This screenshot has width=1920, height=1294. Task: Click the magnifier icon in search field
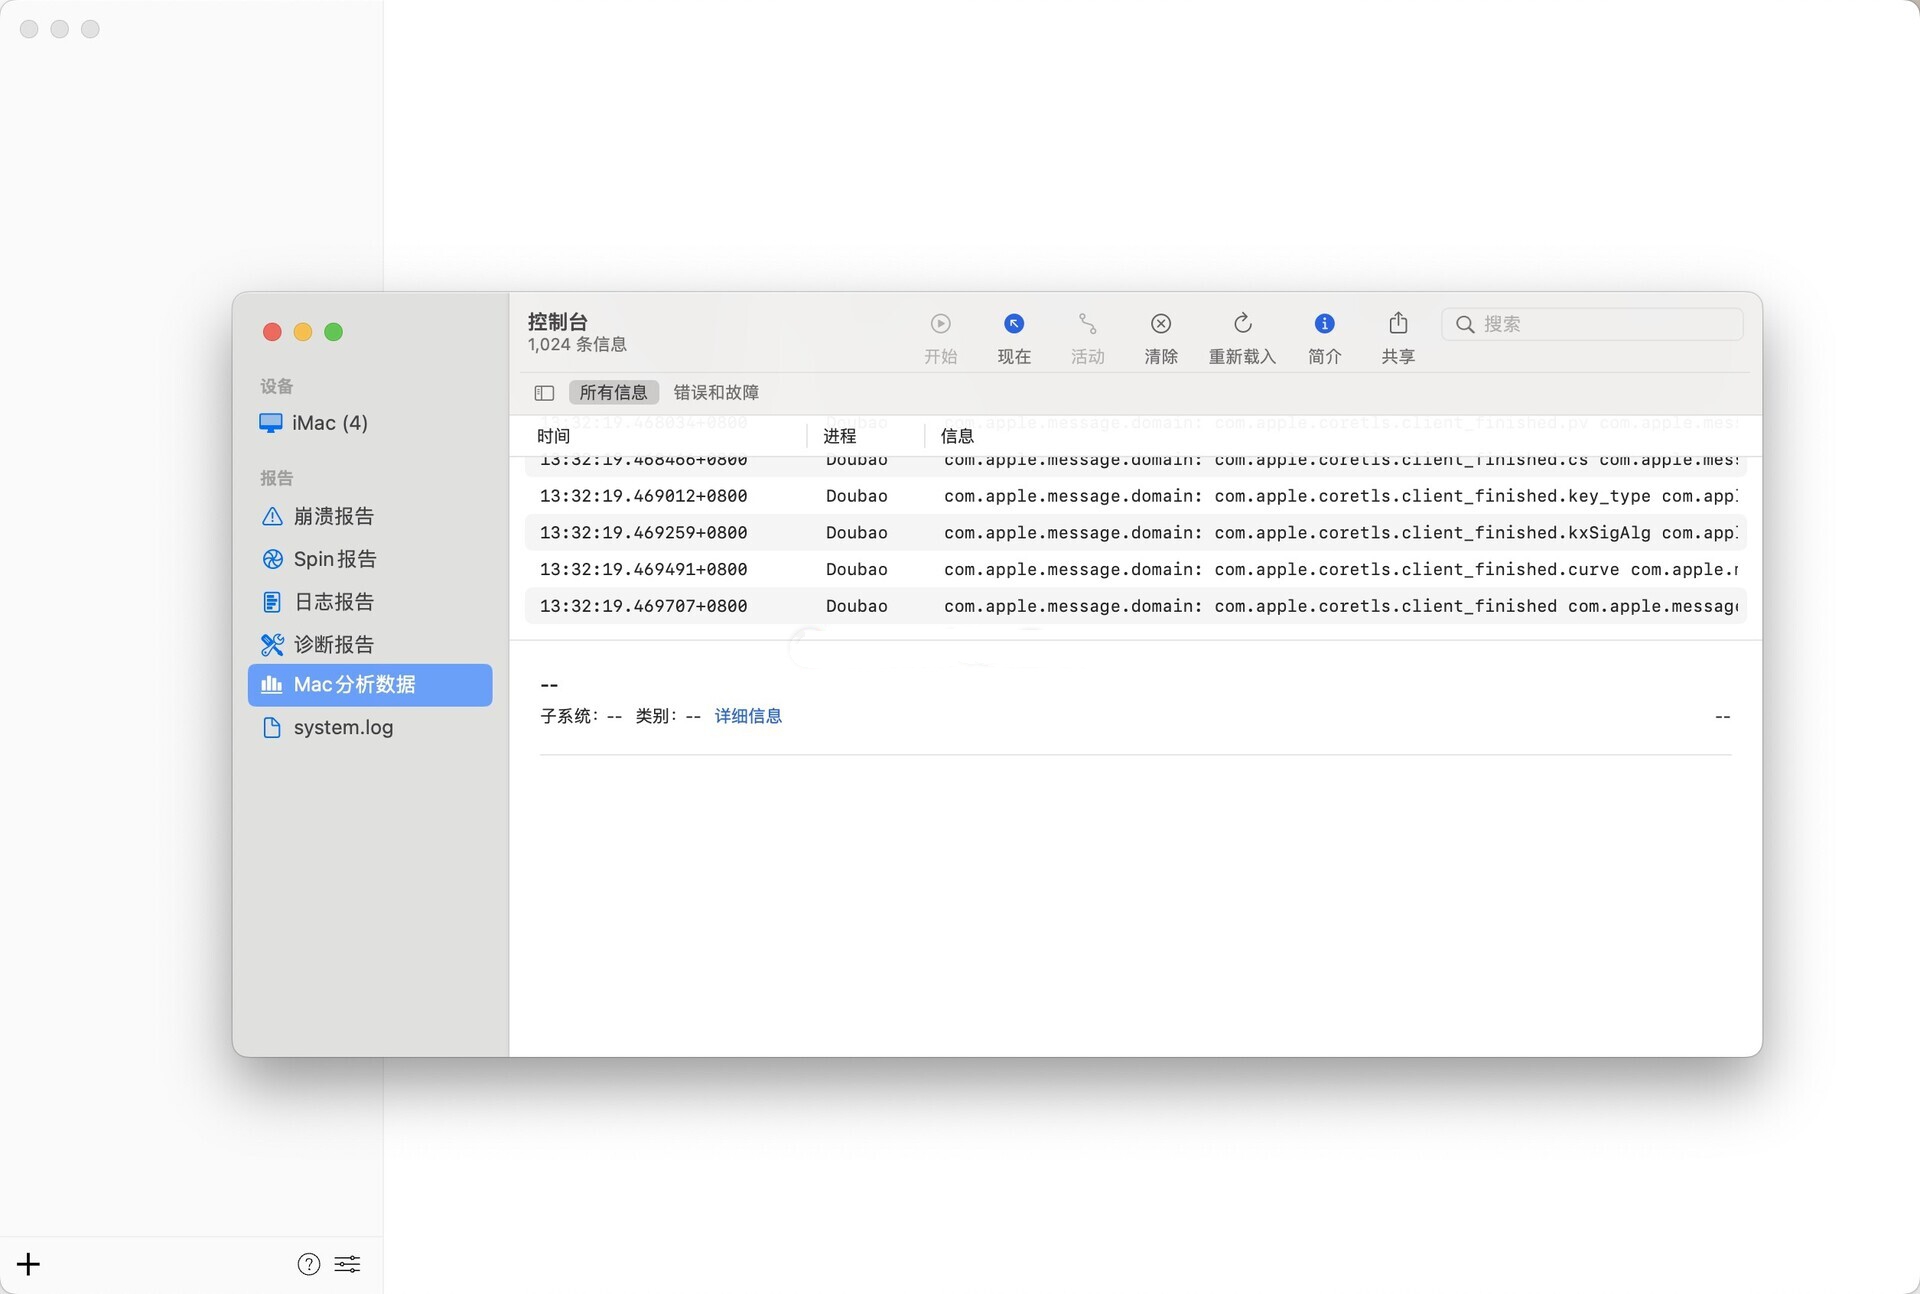pyautogui.click(x=1465, y=324)
